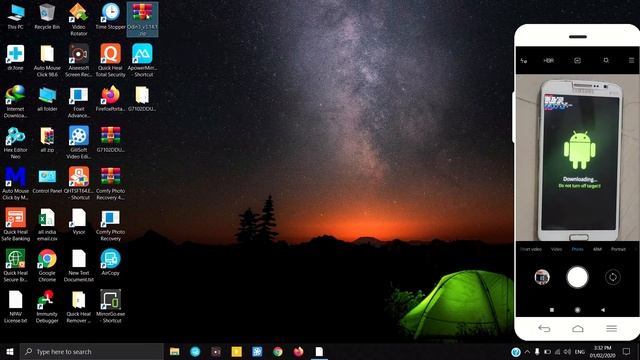Launch Aiseesoft Screen Recorder shortcut
Viewport: 640px width, 360px height.
(x=79, y=60)
